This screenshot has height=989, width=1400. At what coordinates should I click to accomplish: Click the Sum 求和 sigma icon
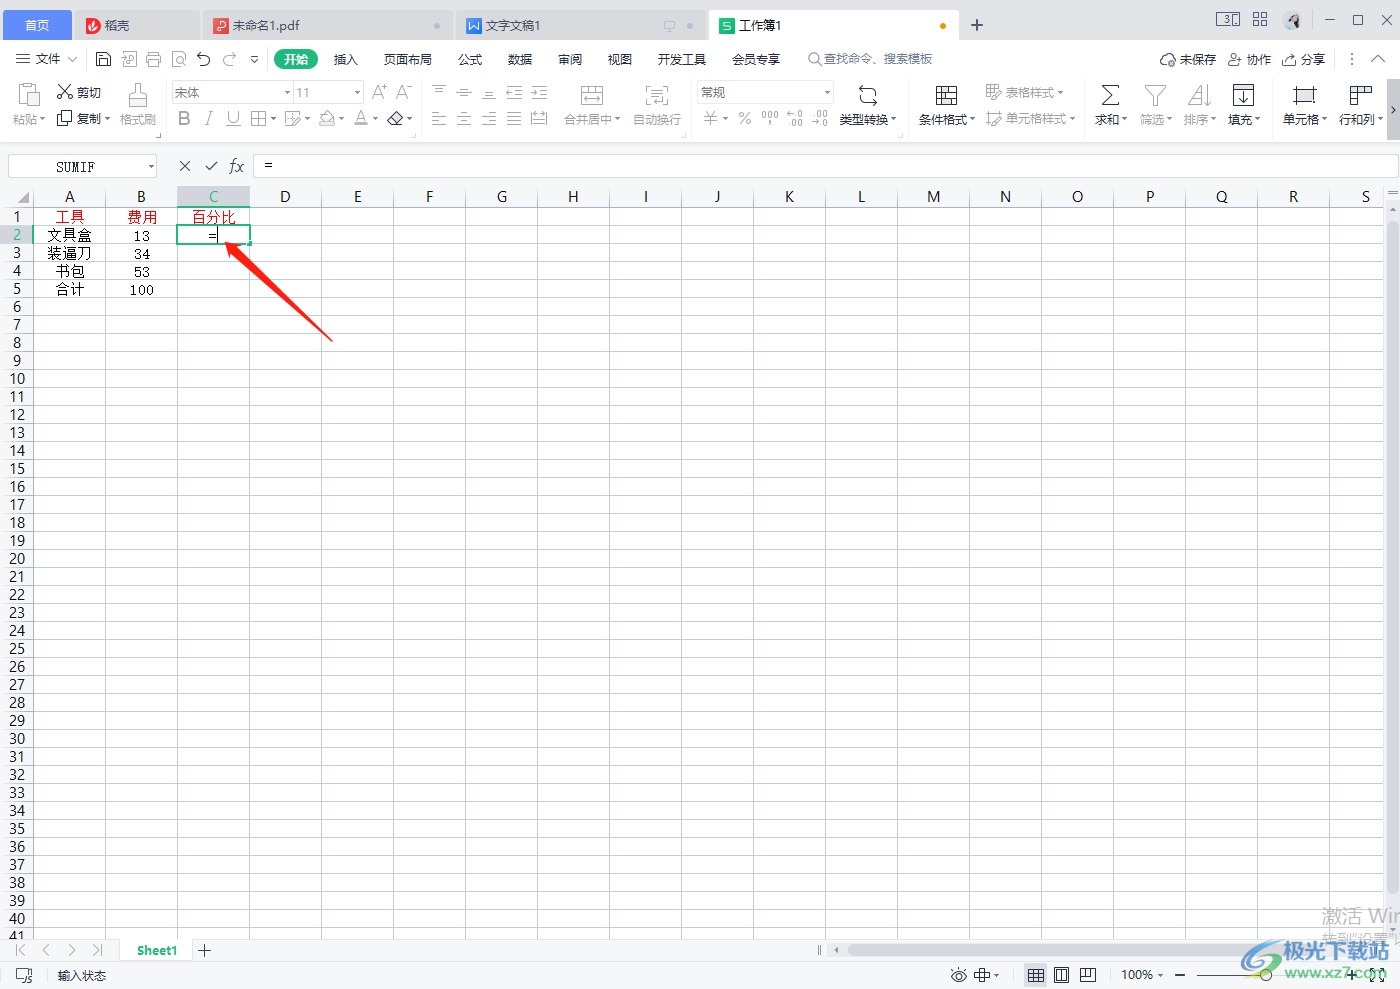click(1110, 95)
